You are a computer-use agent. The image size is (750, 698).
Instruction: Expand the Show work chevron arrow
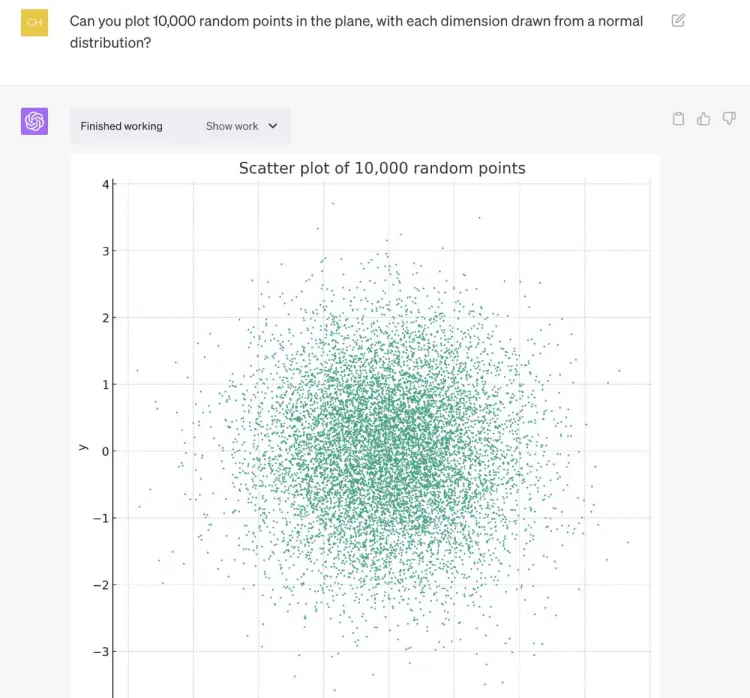coord(273,126)
